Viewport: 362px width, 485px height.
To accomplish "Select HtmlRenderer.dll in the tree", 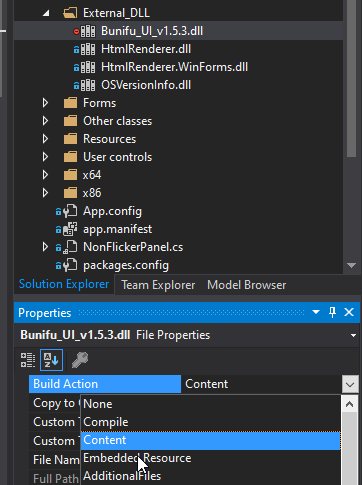I will coord(146,49).
